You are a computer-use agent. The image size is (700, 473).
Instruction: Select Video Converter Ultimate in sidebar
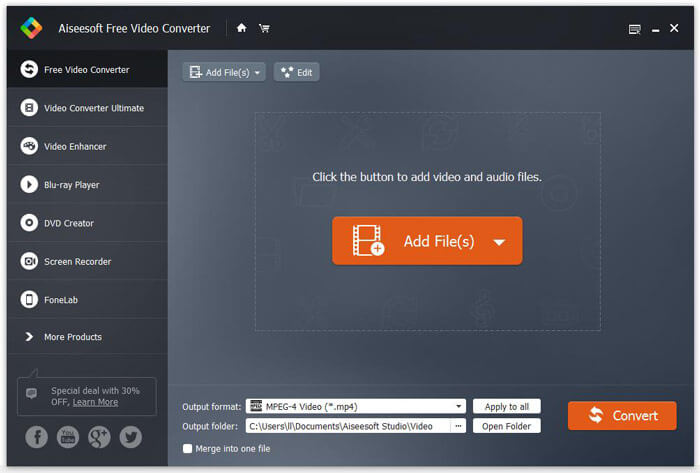[93, 108]
